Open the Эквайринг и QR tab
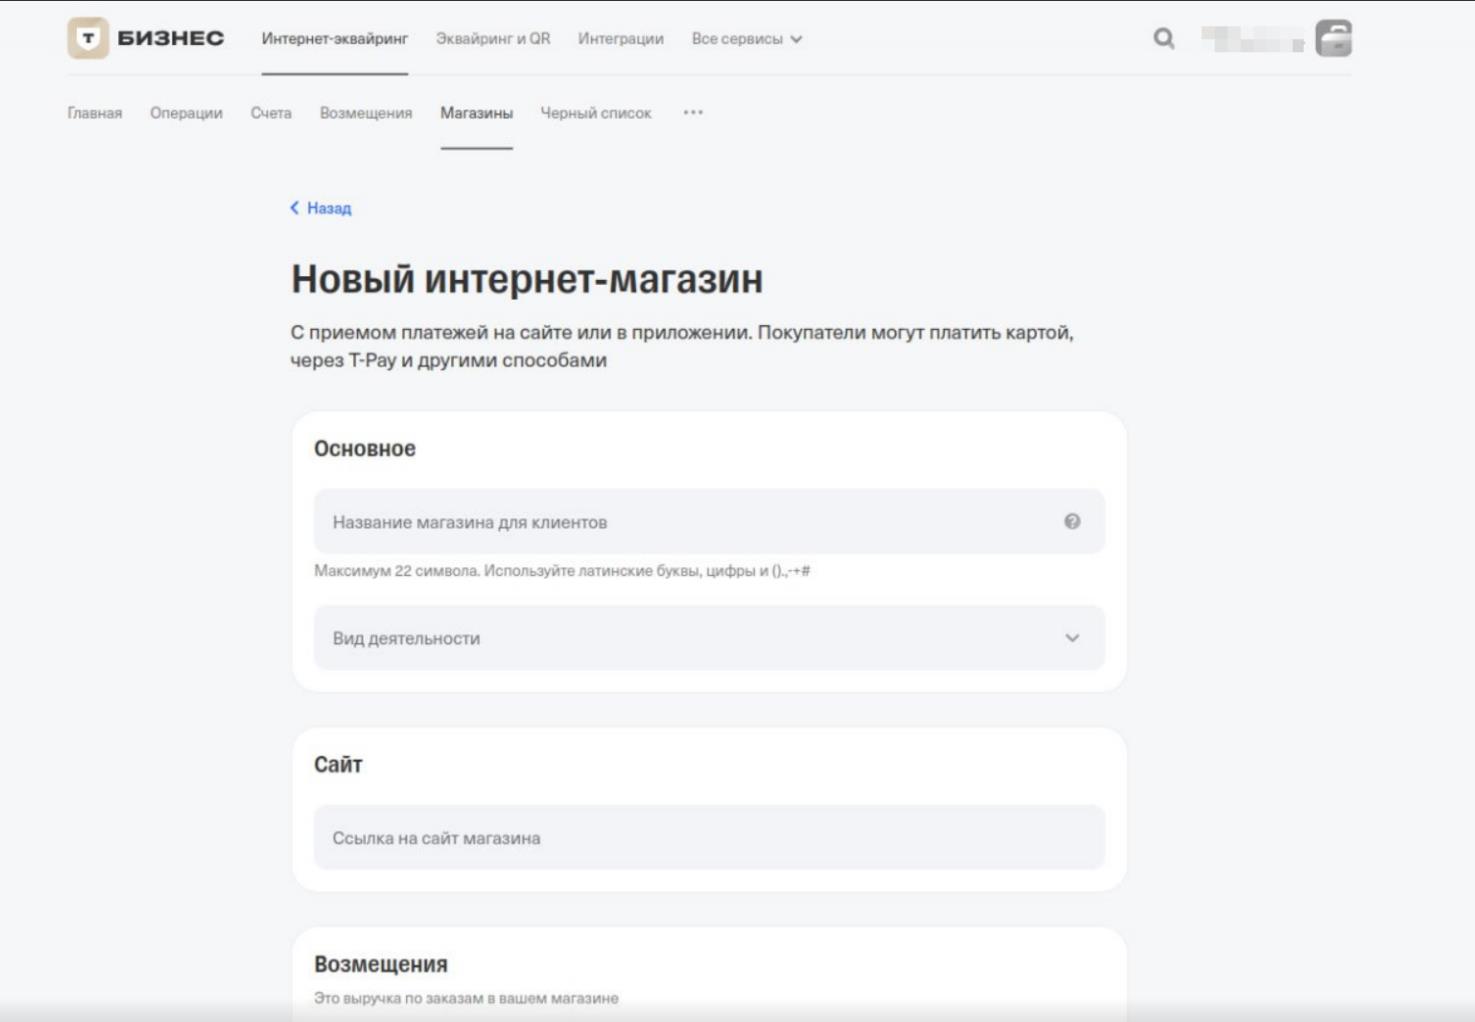Viewport: 1475px width, 1022px height. coord(493,39)
